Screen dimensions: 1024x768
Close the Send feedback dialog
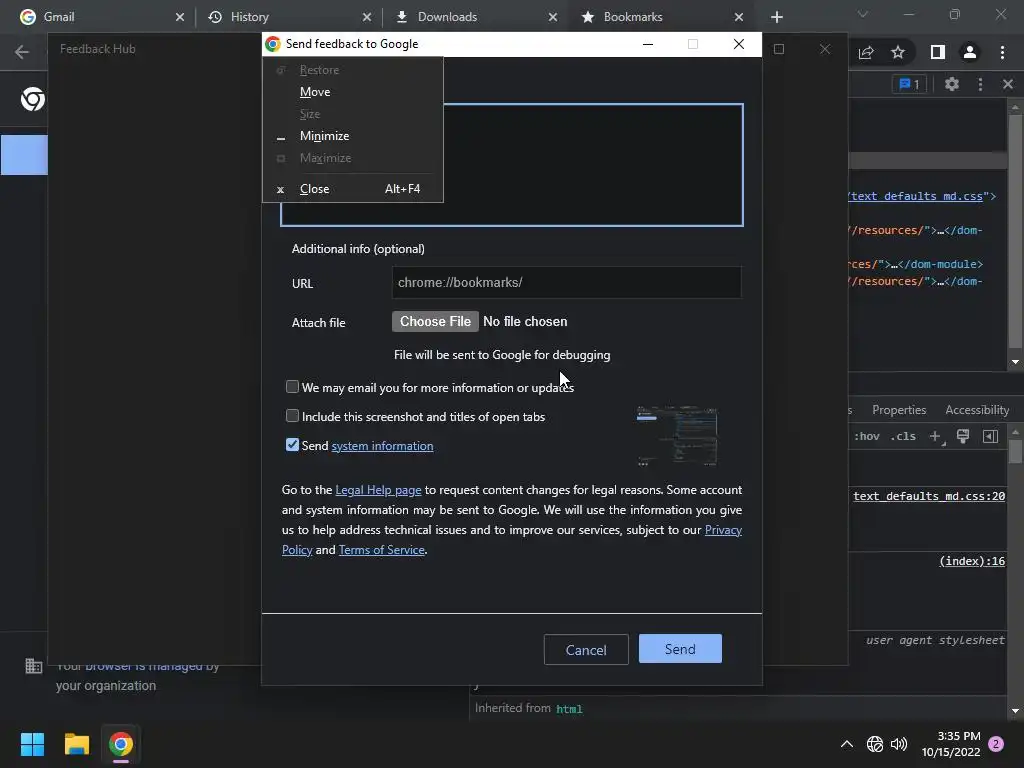pos(739,44)
